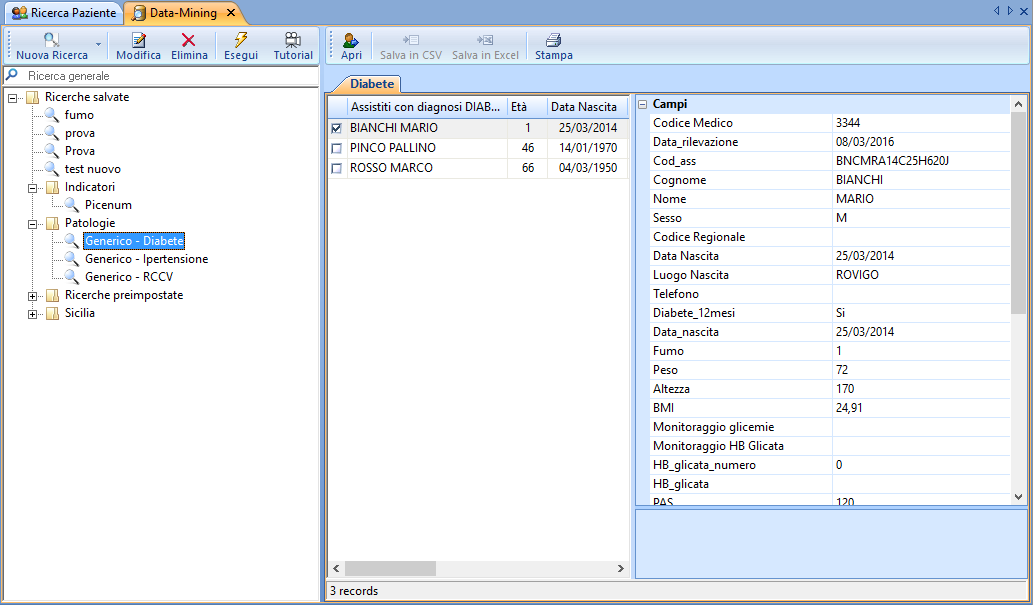Click the Codice Medico value 3344

848,123
